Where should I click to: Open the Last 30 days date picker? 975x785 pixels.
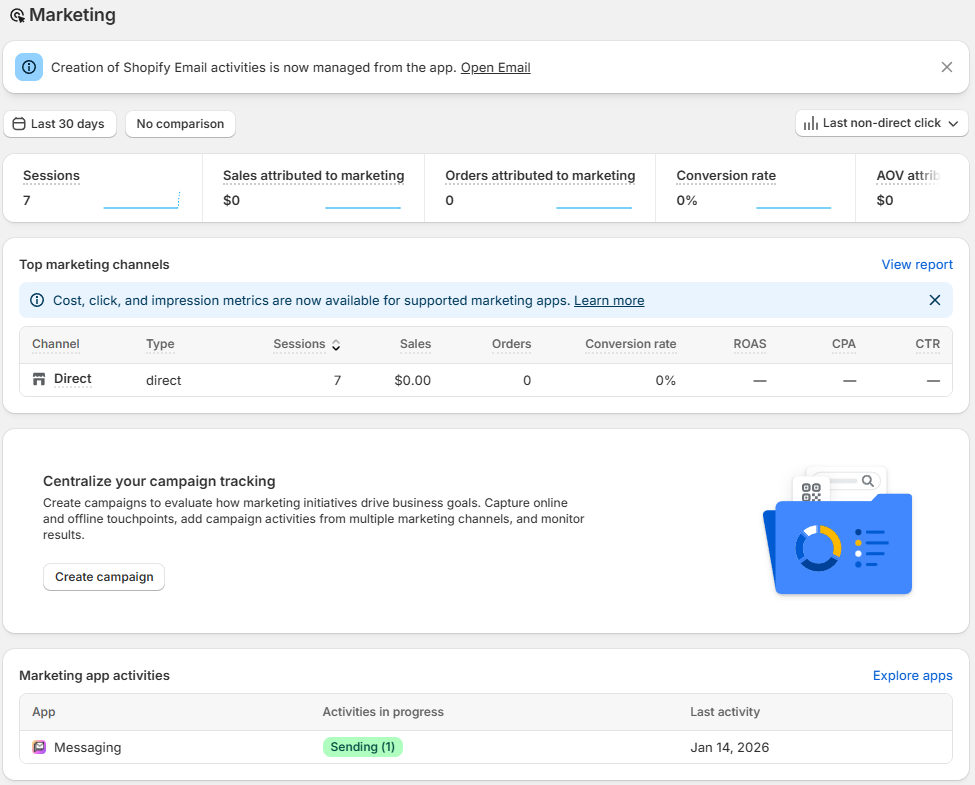(60, 123)
